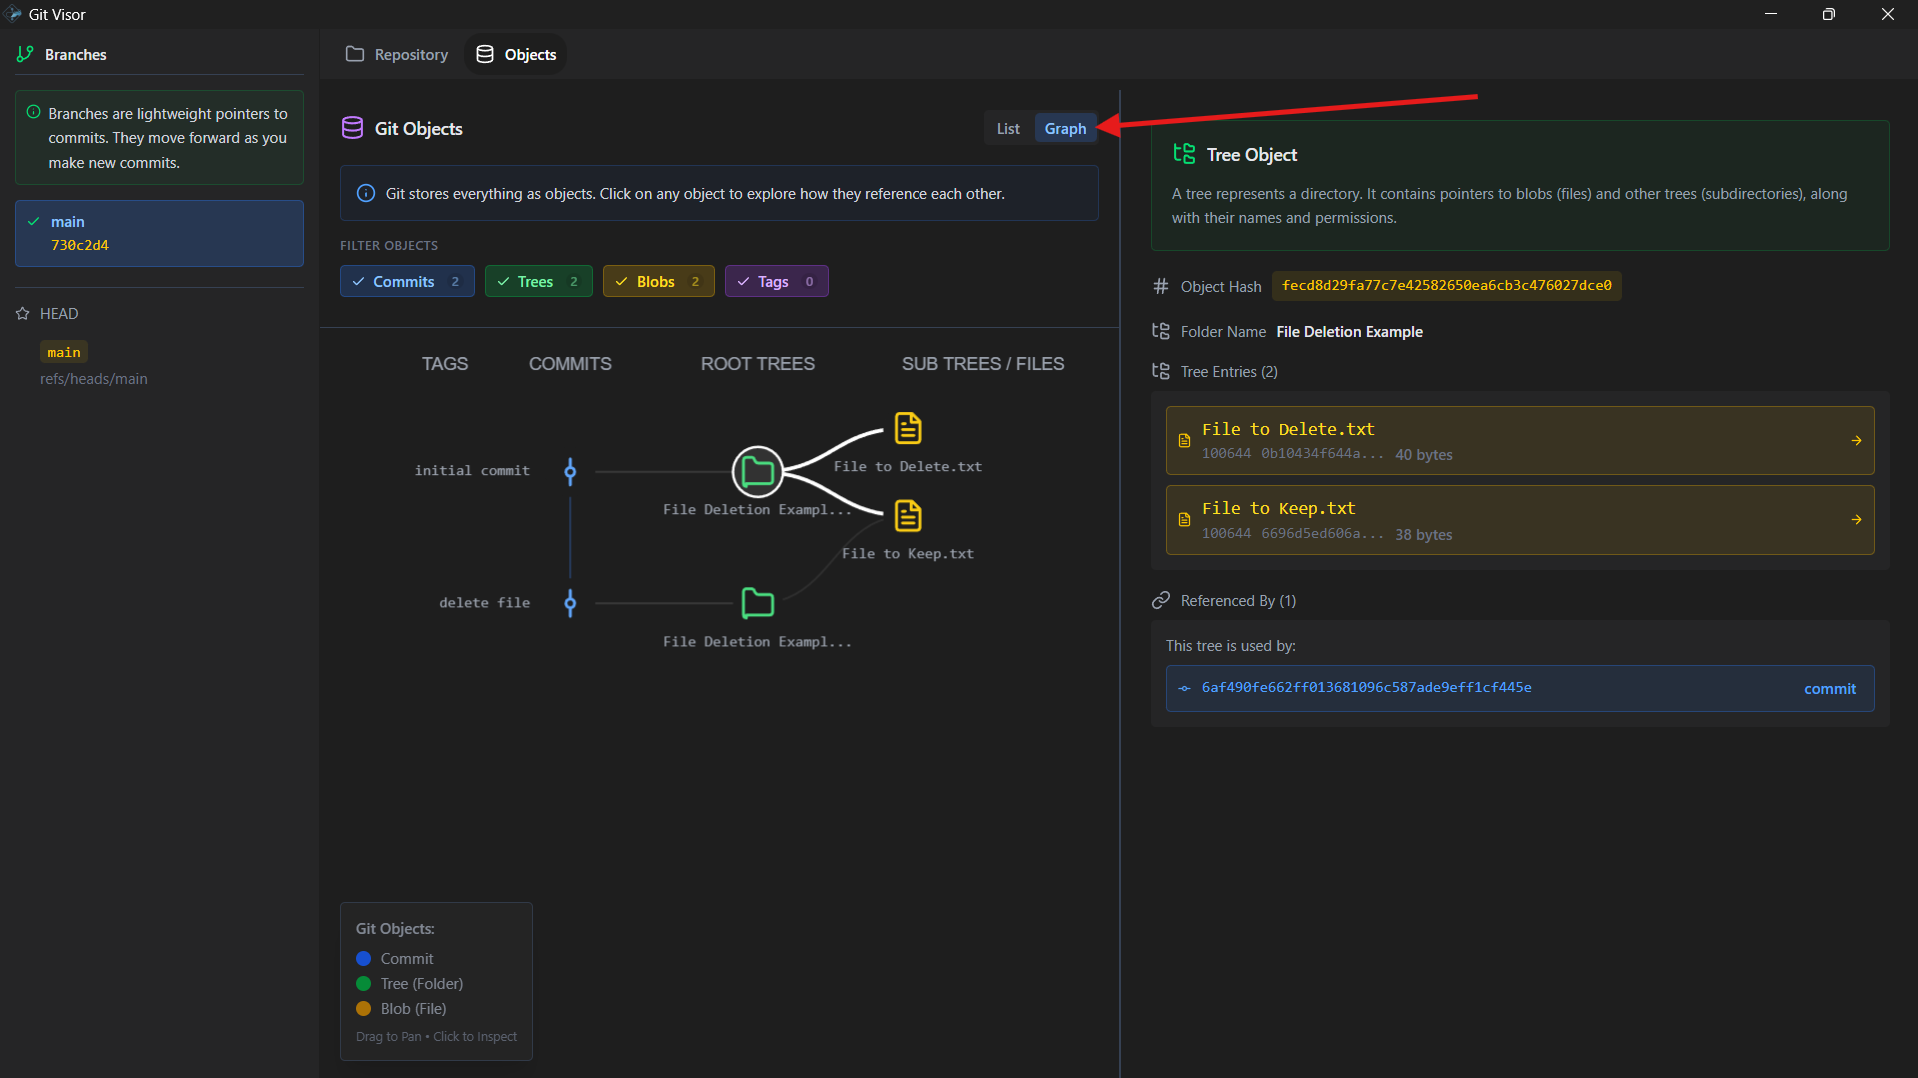Click the Tree Object header icon
This screenshot has width=1918, height=1078.
click(1184, 154)
